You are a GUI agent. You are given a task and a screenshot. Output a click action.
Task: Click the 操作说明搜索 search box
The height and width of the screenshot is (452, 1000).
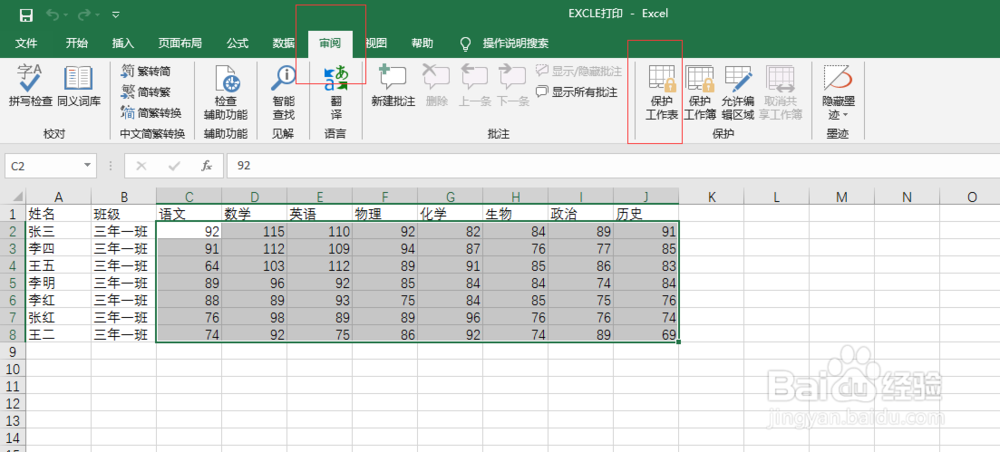515,43
